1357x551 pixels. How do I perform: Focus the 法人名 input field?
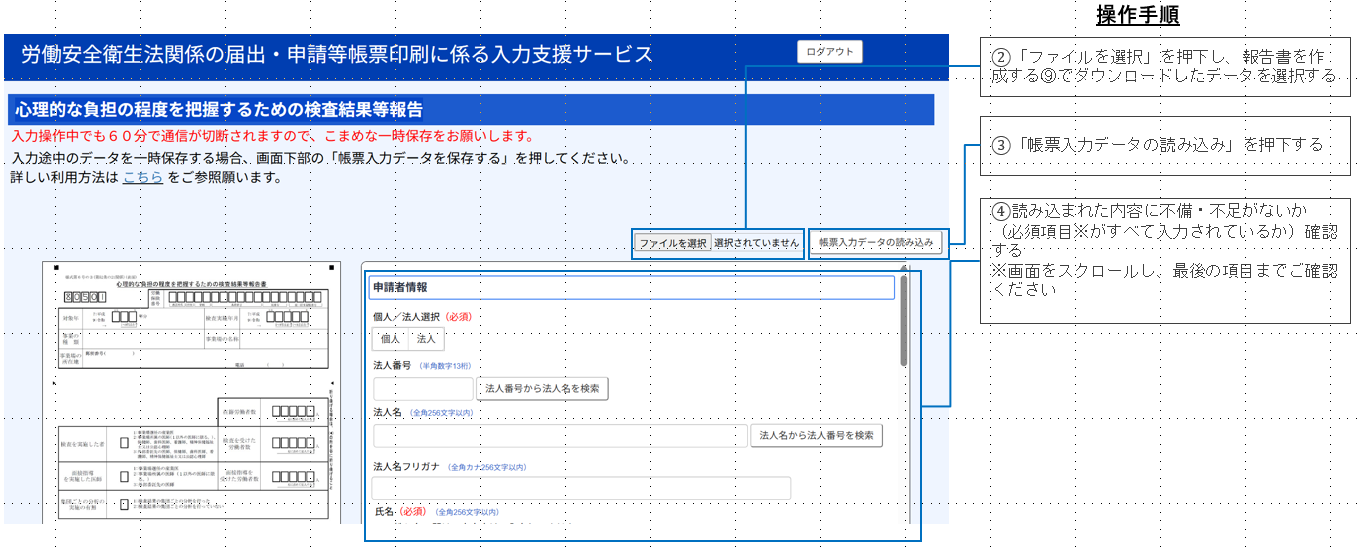tap(559, 436)
